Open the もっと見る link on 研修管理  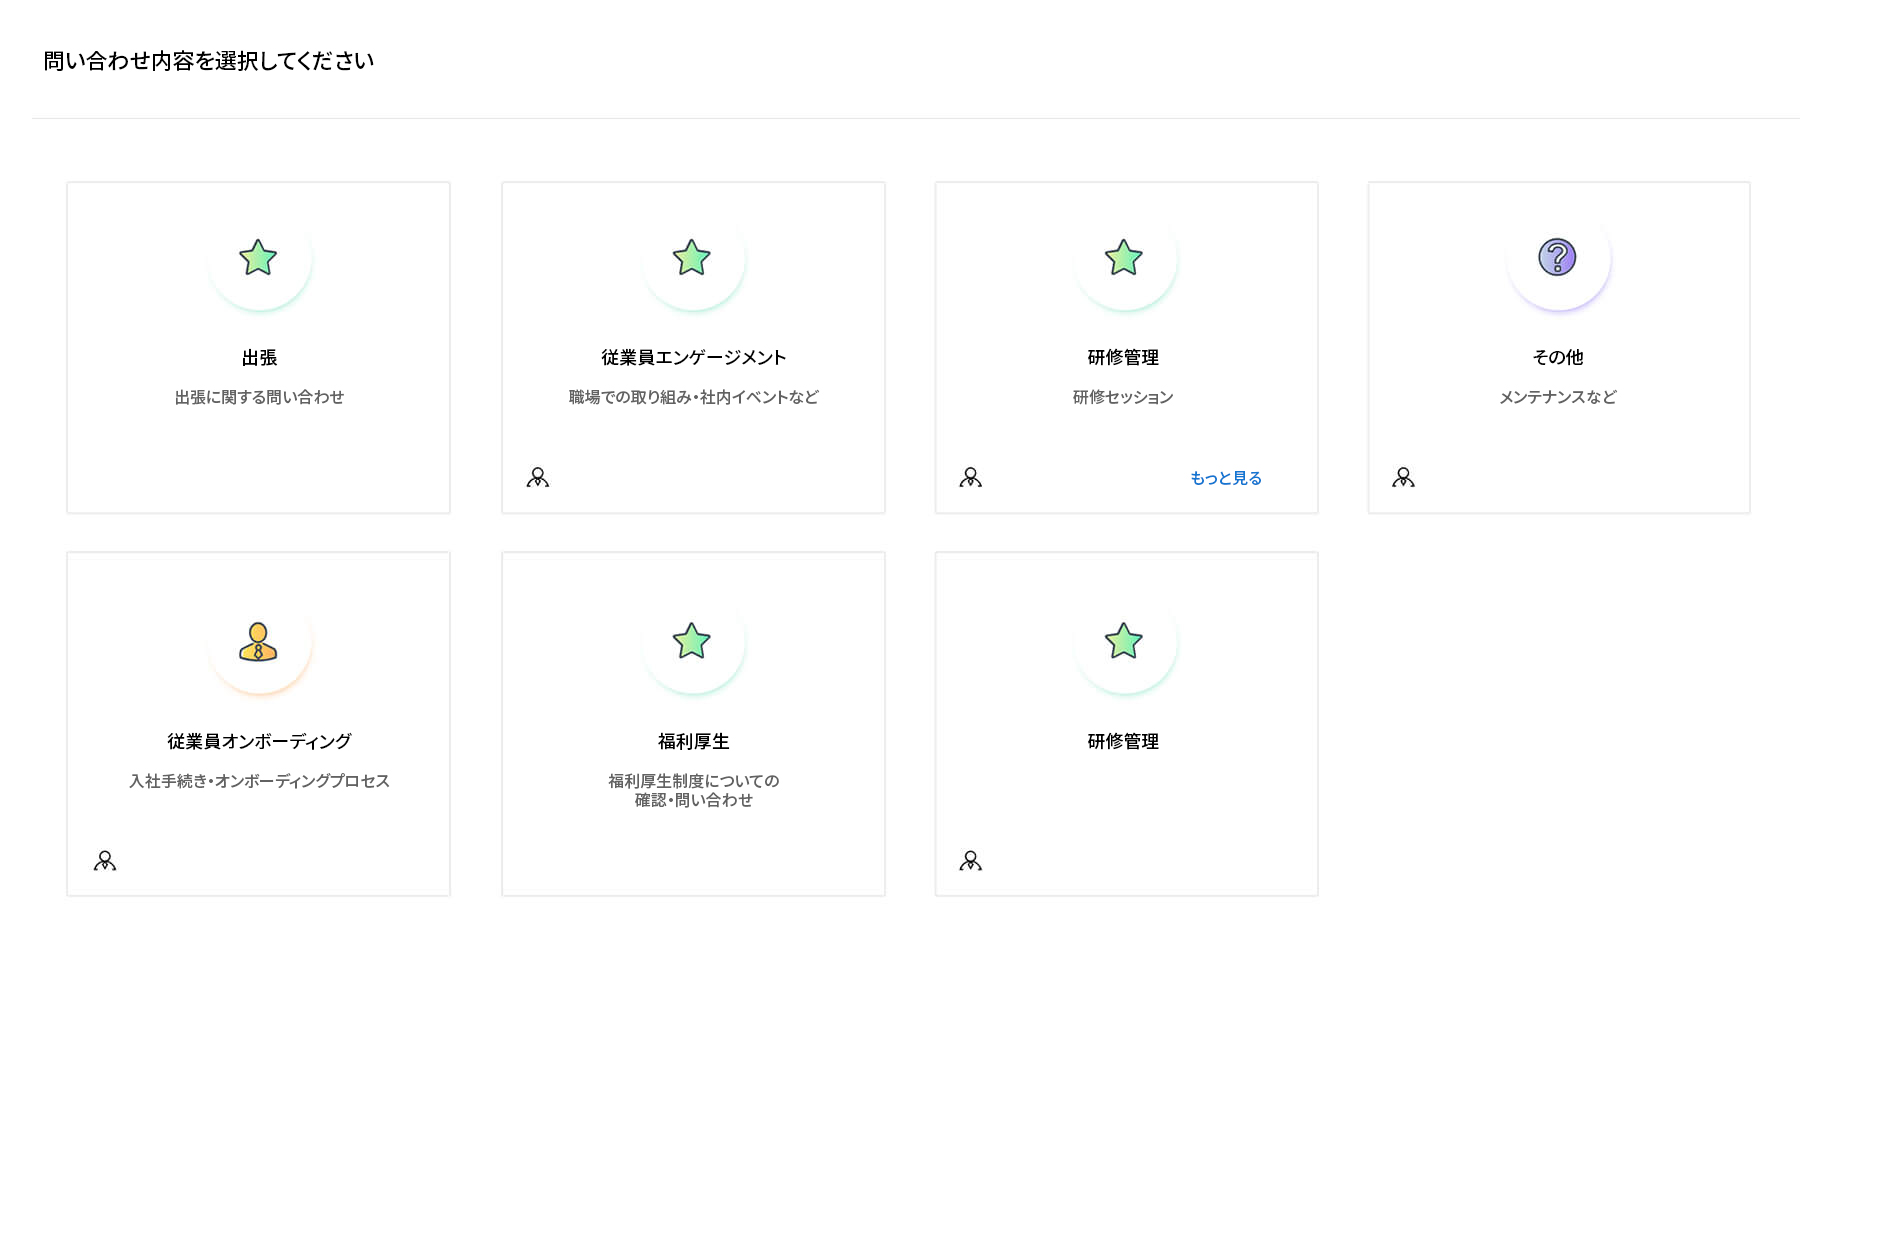click(x=1225, y=478)
